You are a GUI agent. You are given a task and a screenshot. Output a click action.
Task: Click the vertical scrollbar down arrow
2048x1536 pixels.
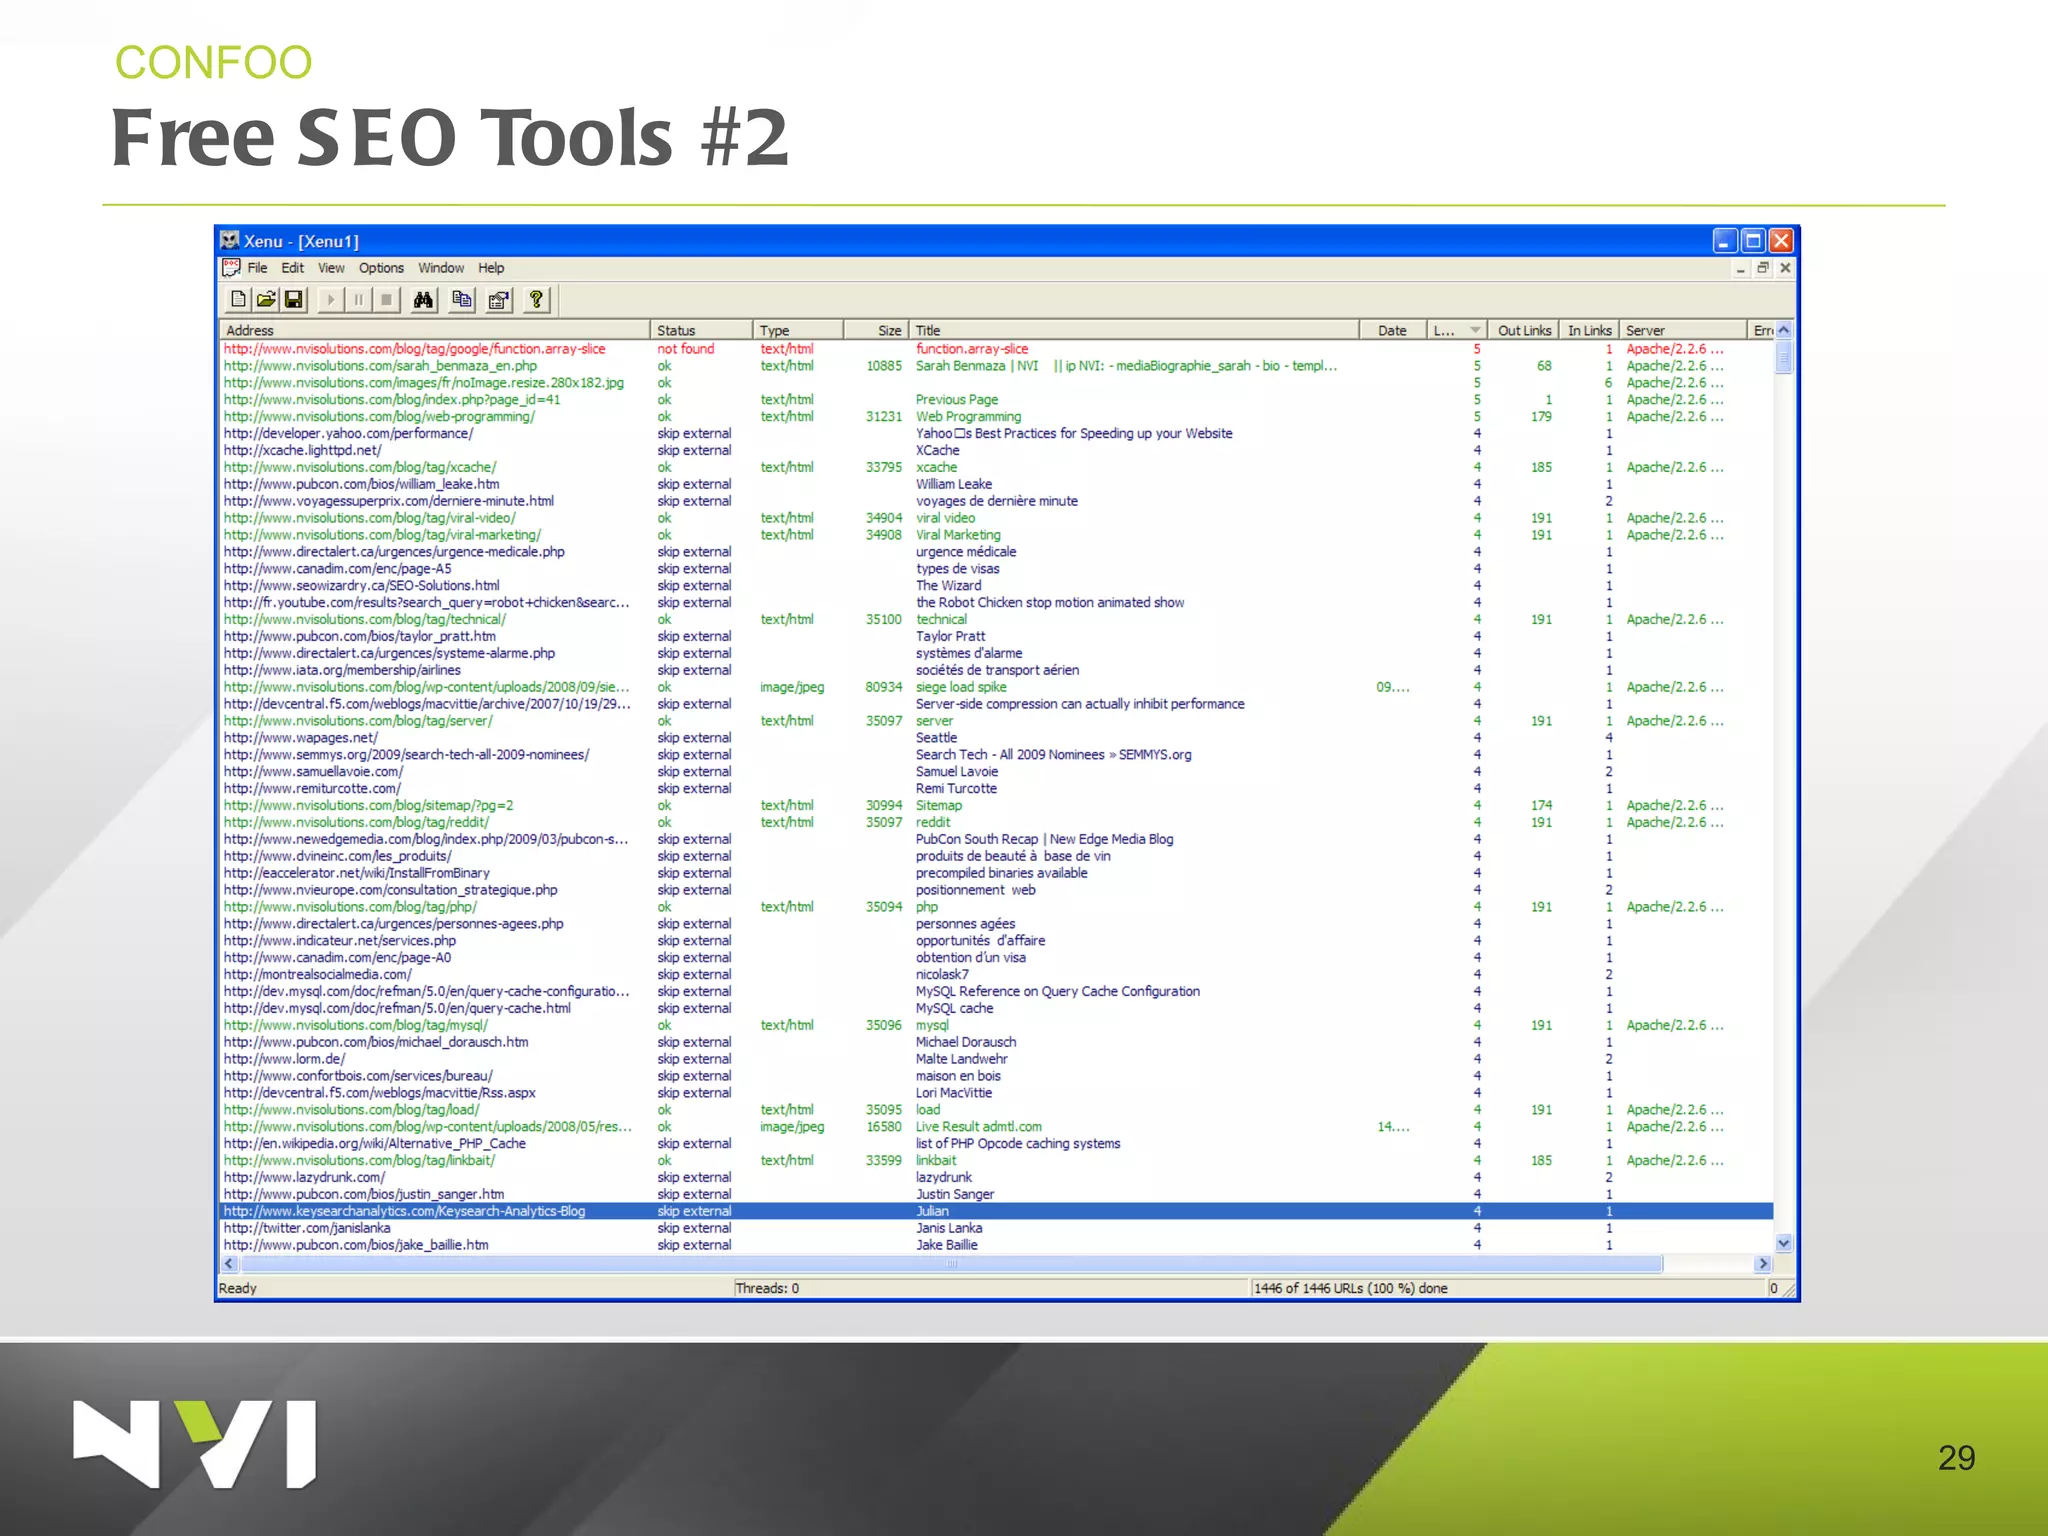(x=1784, y=1243)
